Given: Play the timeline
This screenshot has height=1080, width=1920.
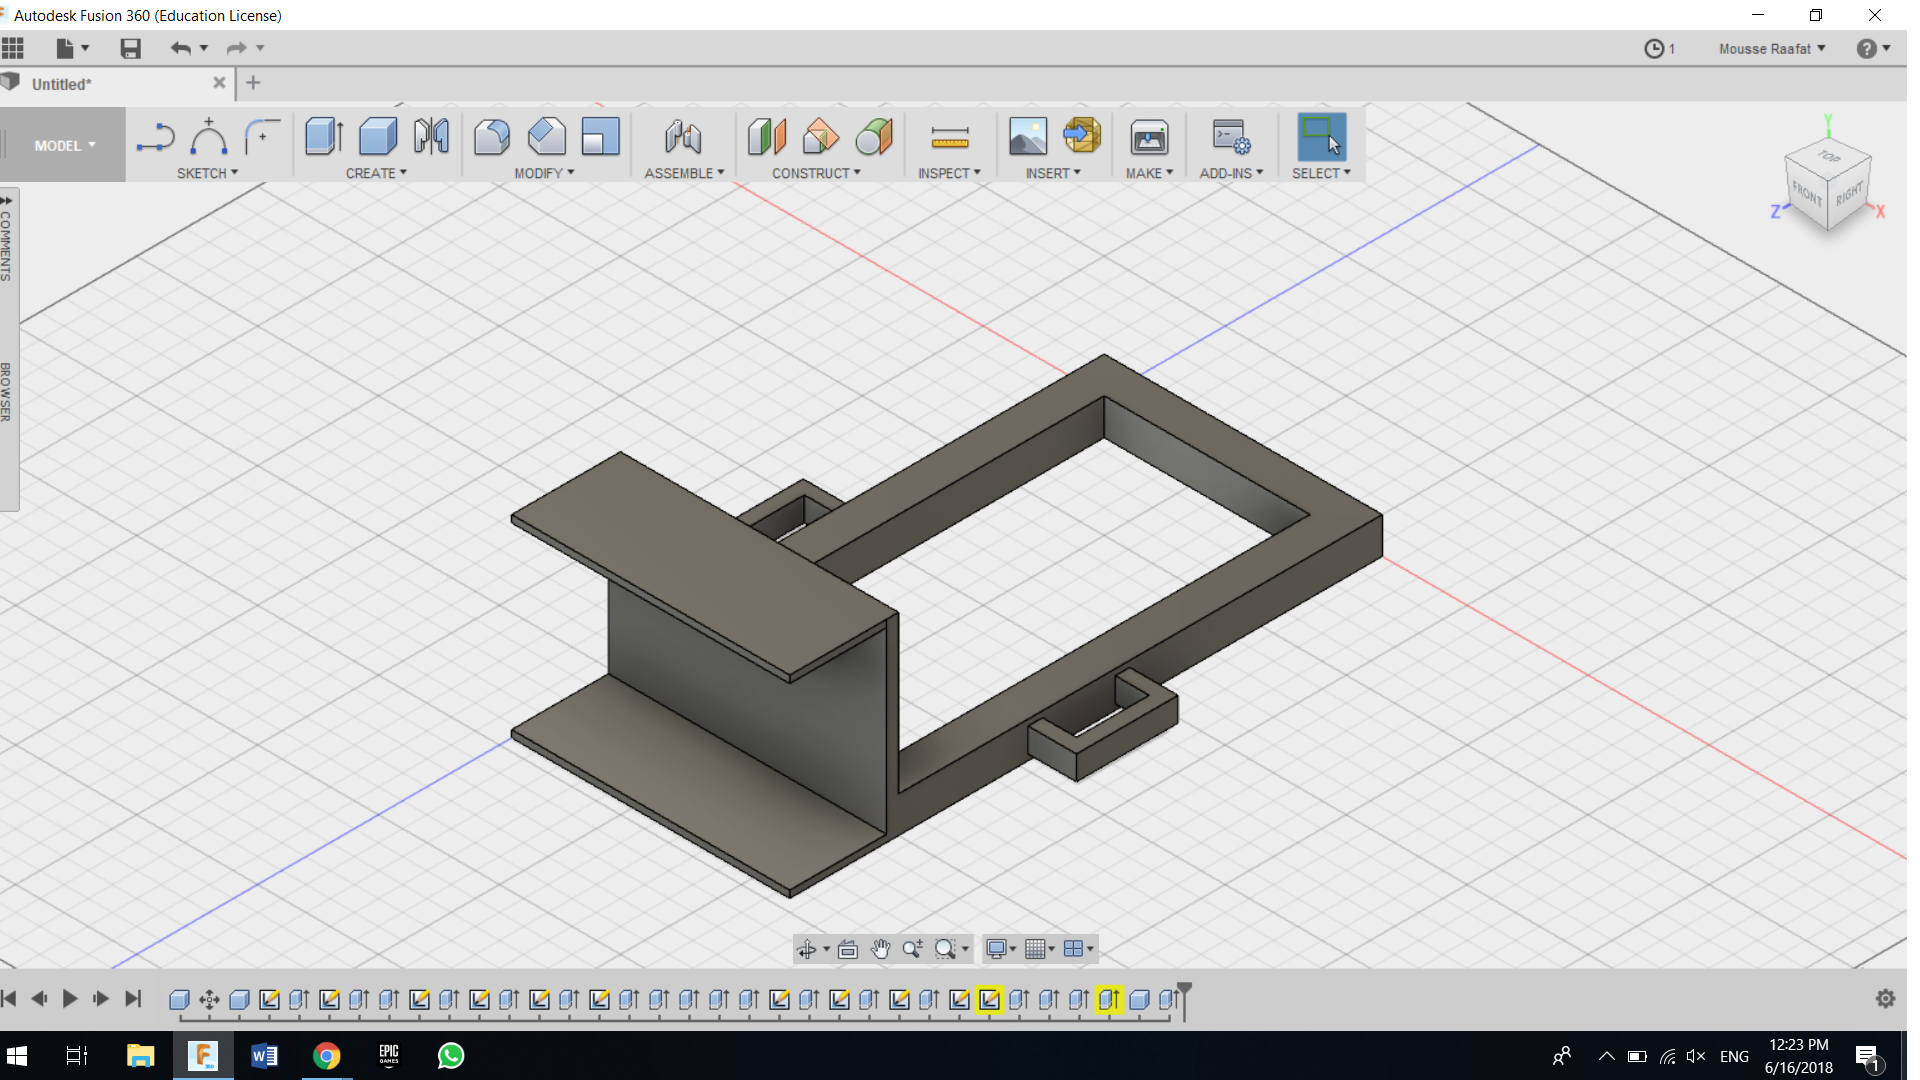Looking at the screenshot, I should [x=70, y=998].
